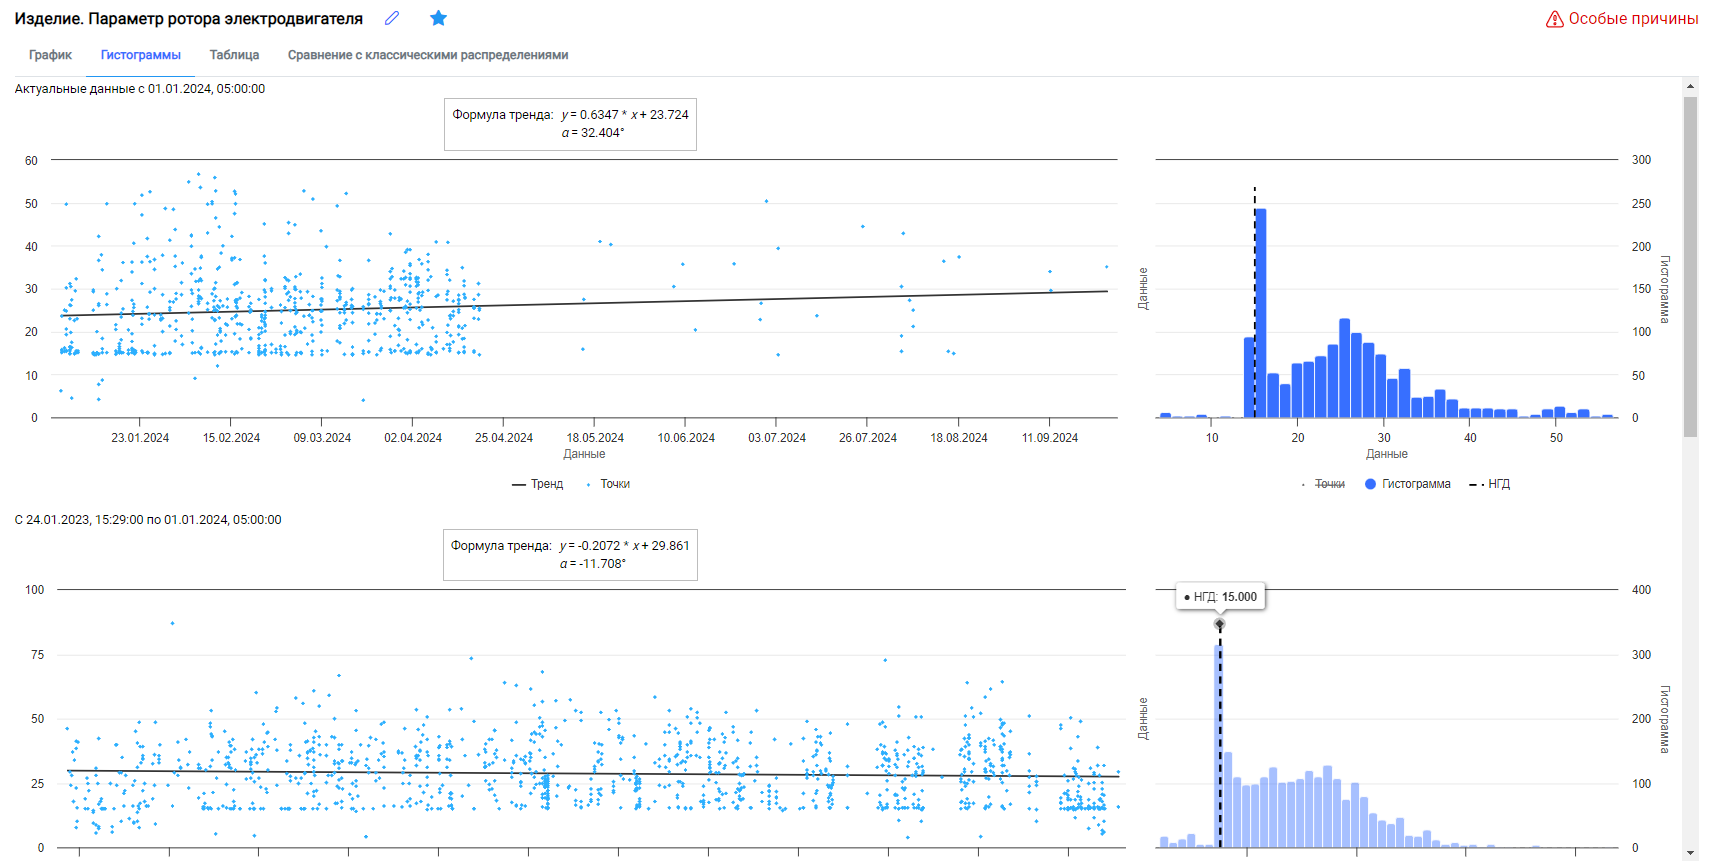This screenshot has height=861, width=1715.
Task: Open Сравнение с классическими распределениями tab
Action: point(428,55)
